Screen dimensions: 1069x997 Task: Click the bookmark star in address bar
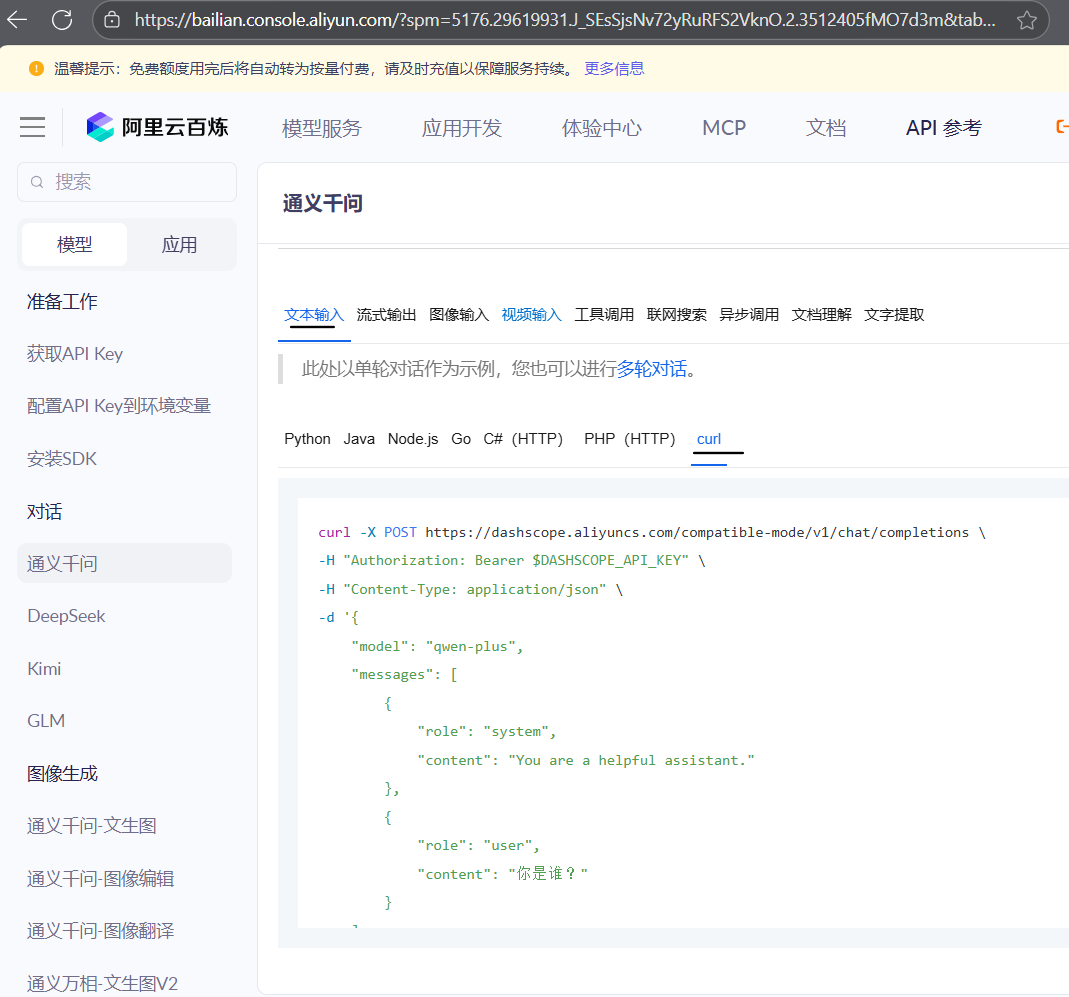point(1027,19)
